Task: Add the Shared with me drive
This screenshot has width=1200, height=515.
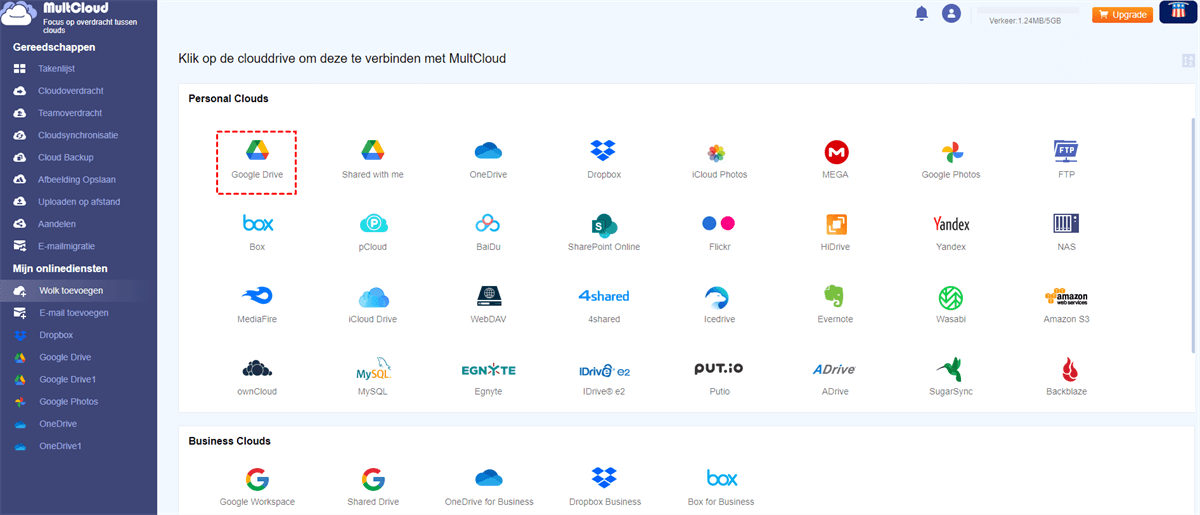Action: 373,160
